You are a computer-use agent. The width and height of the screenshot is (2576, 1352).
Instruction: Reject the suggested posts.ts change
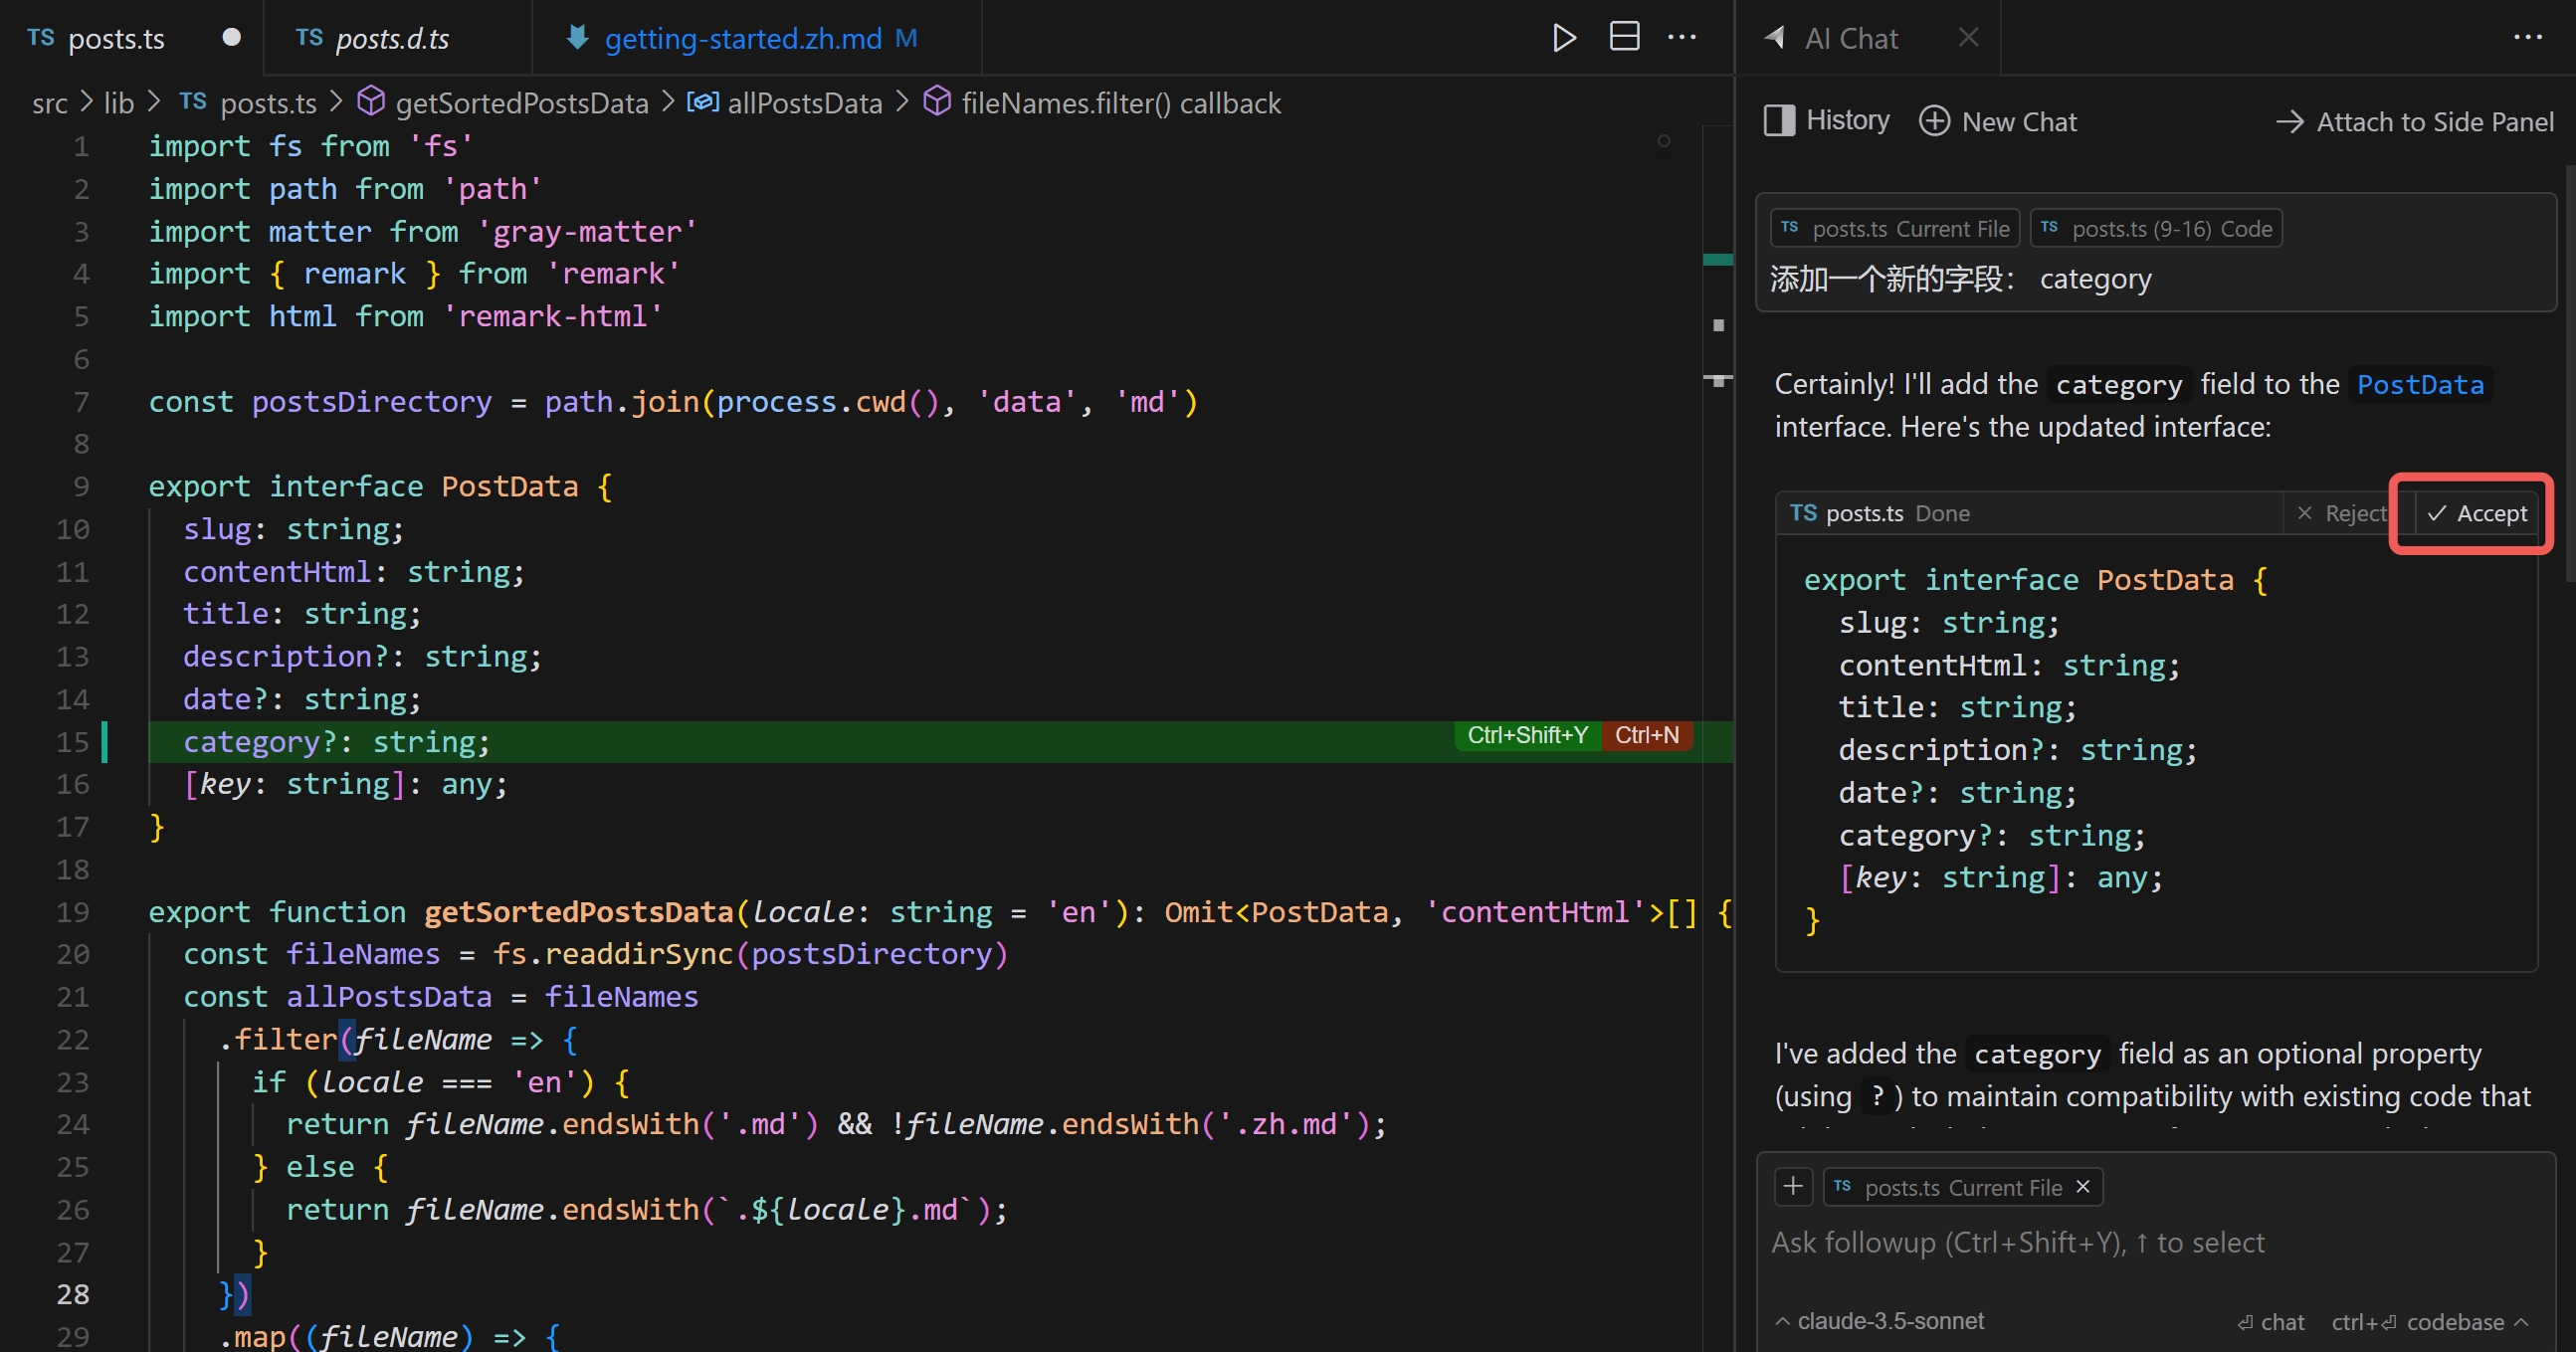coord(2340,513)
